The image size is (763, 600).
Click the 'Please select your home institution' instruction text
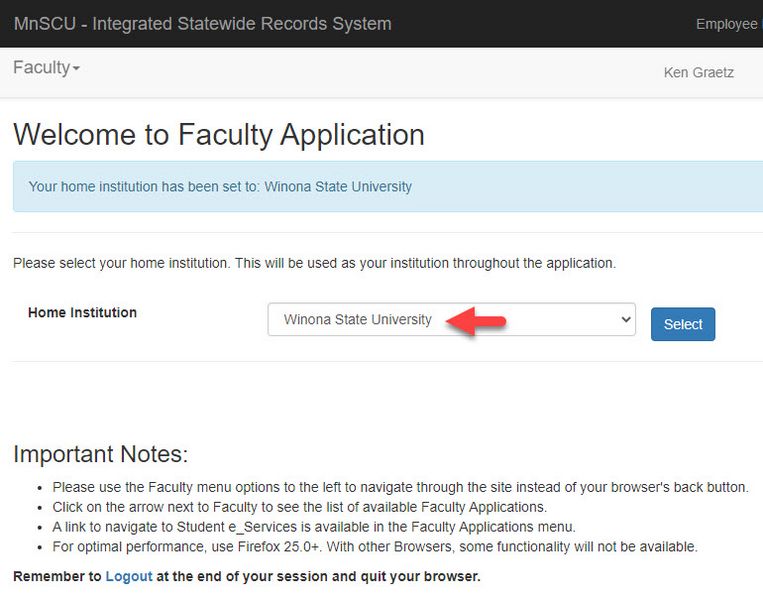314,264
